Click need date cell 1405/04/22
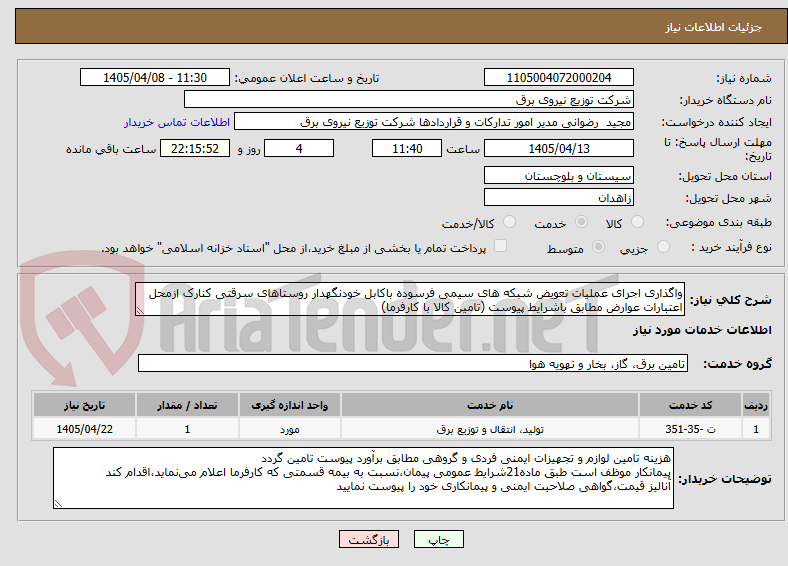Image resolution: width=788 pixels, height=566 pixels. pyautogui.click(x=84, y=429)
